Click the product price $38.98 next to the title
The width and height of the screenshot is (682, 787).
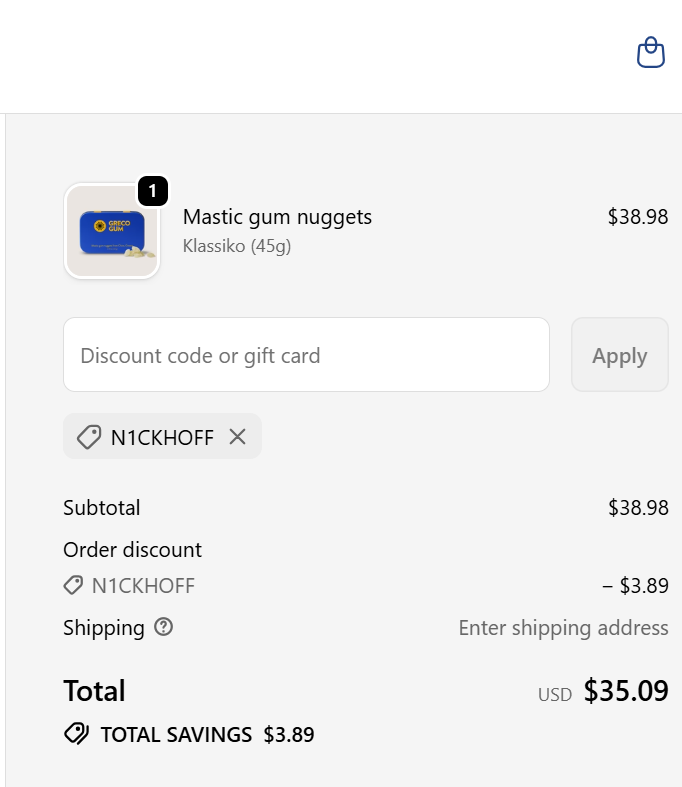(x=637, y=217)
